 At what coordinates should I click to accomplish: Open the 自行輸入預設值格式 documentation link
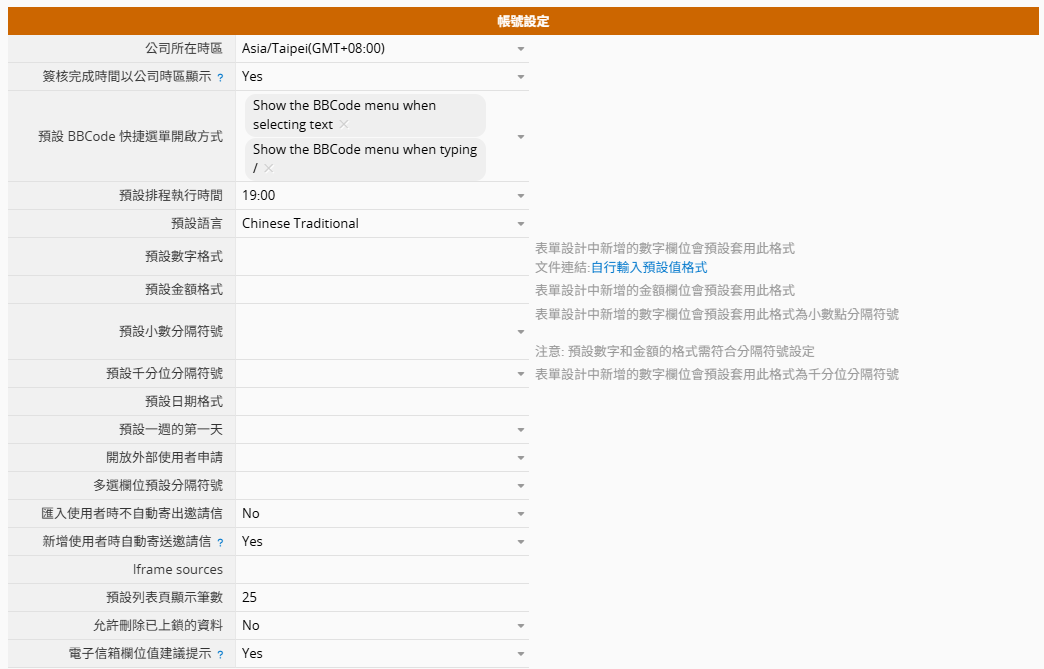click(648, 268)
